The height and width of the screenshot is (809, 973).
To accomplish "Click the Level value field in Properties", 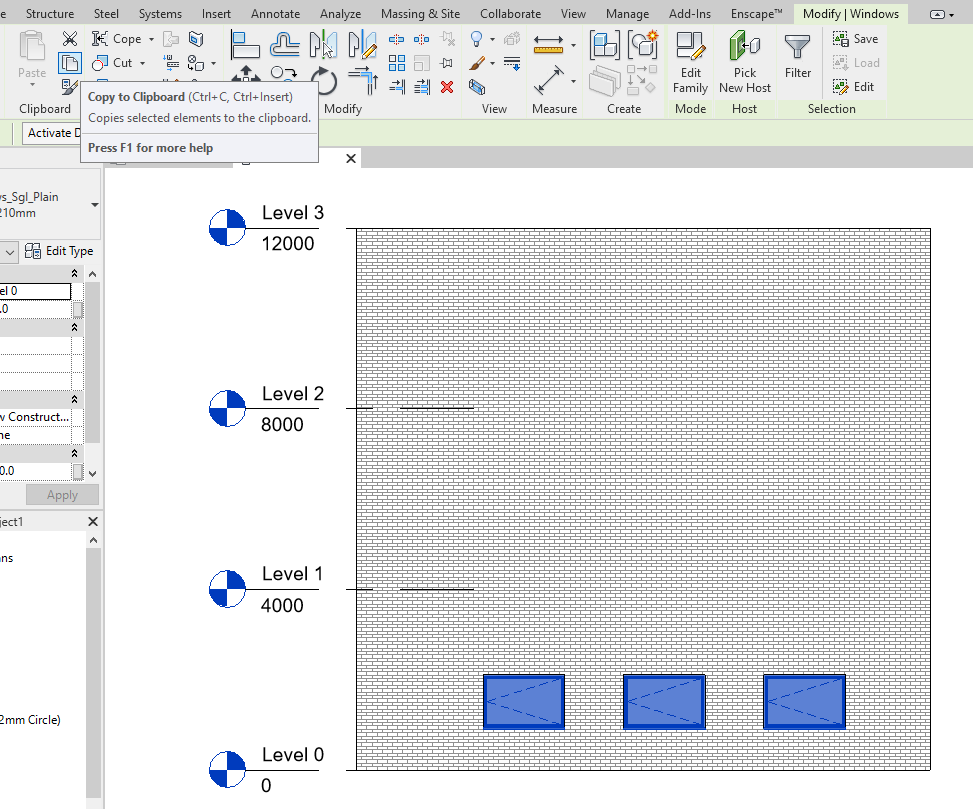I will (35, 291).
